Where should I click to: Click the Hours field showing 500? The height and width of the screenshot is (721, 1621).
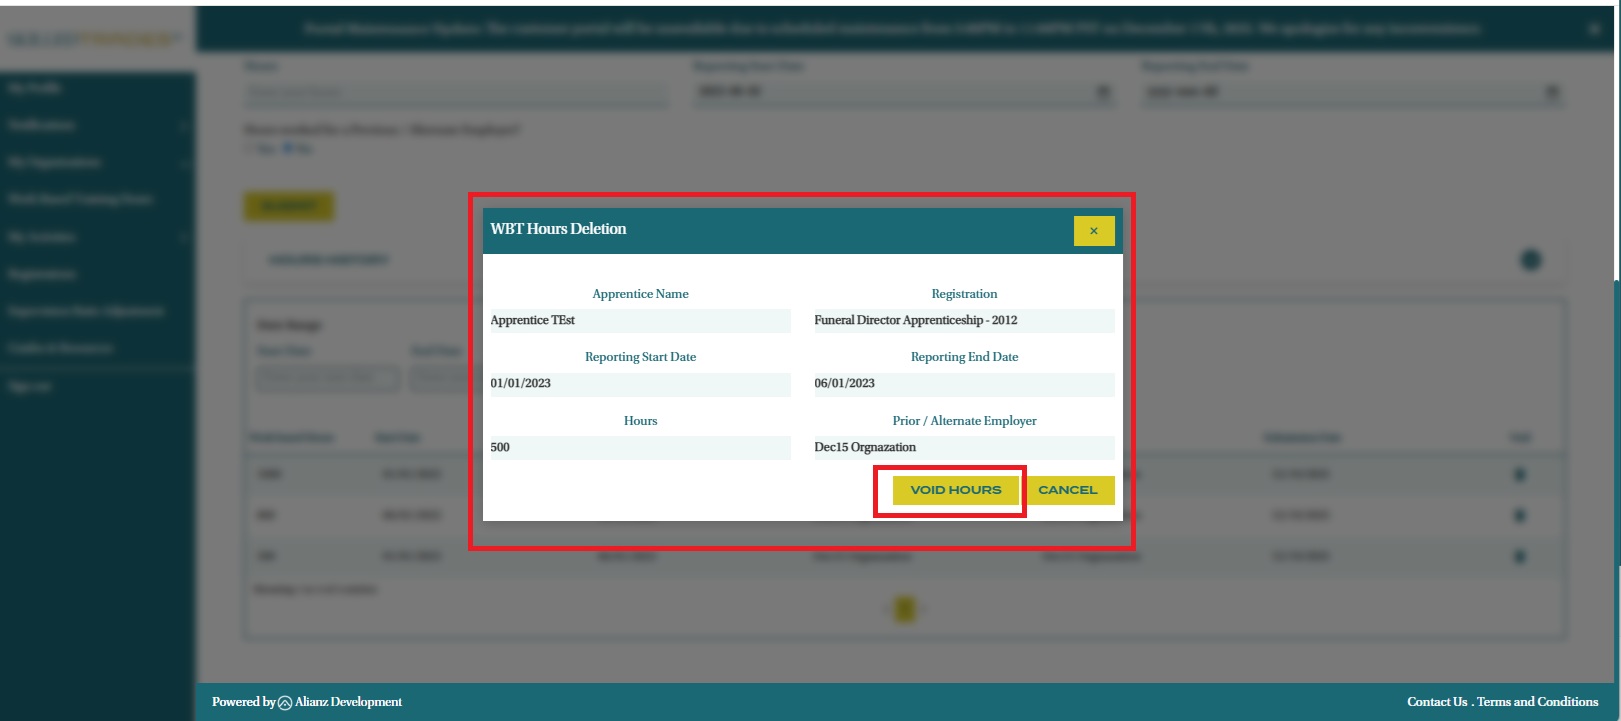pos(640,448)
